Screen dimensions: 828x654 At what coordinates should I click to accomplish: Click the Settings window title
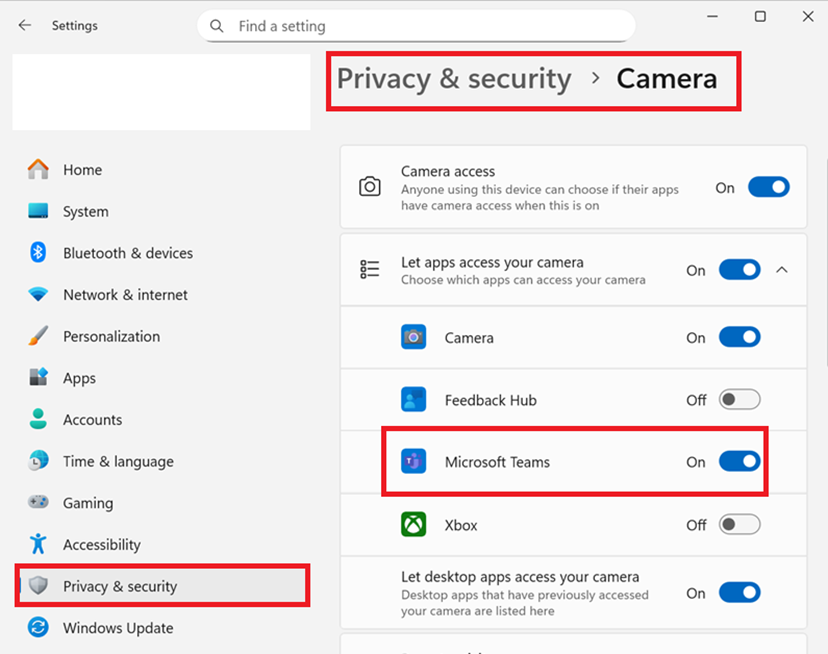pyautogui.click(x=74, y=25)
